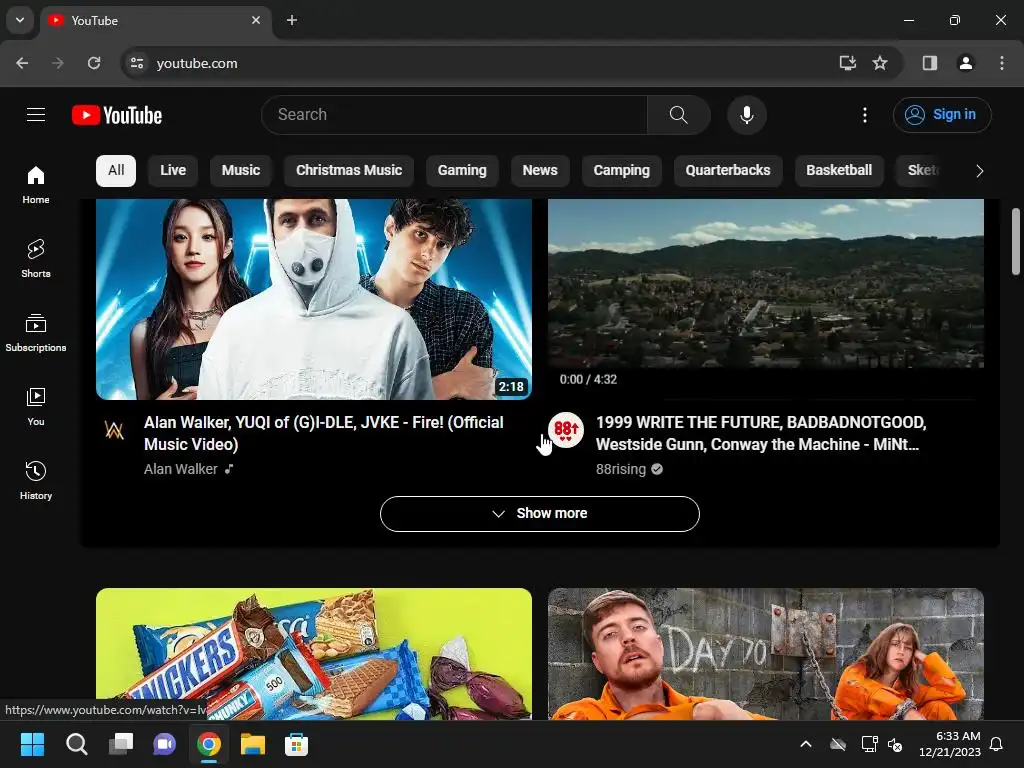The height and width of the screenshot is (768, 1024).
Task: Click the page vertical scrollbar
Action: pos(1016,242)
